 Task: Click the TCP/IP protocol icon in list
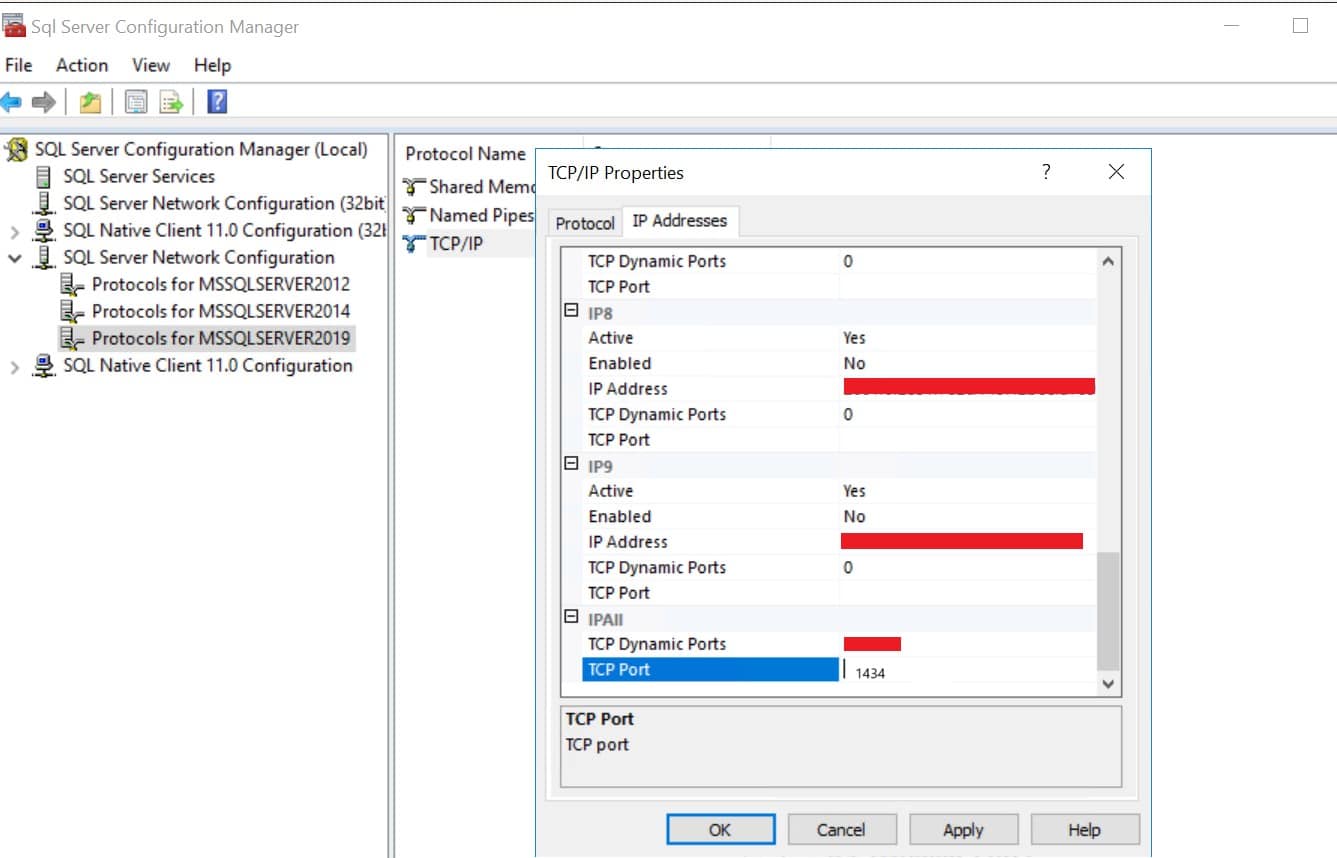414,243
